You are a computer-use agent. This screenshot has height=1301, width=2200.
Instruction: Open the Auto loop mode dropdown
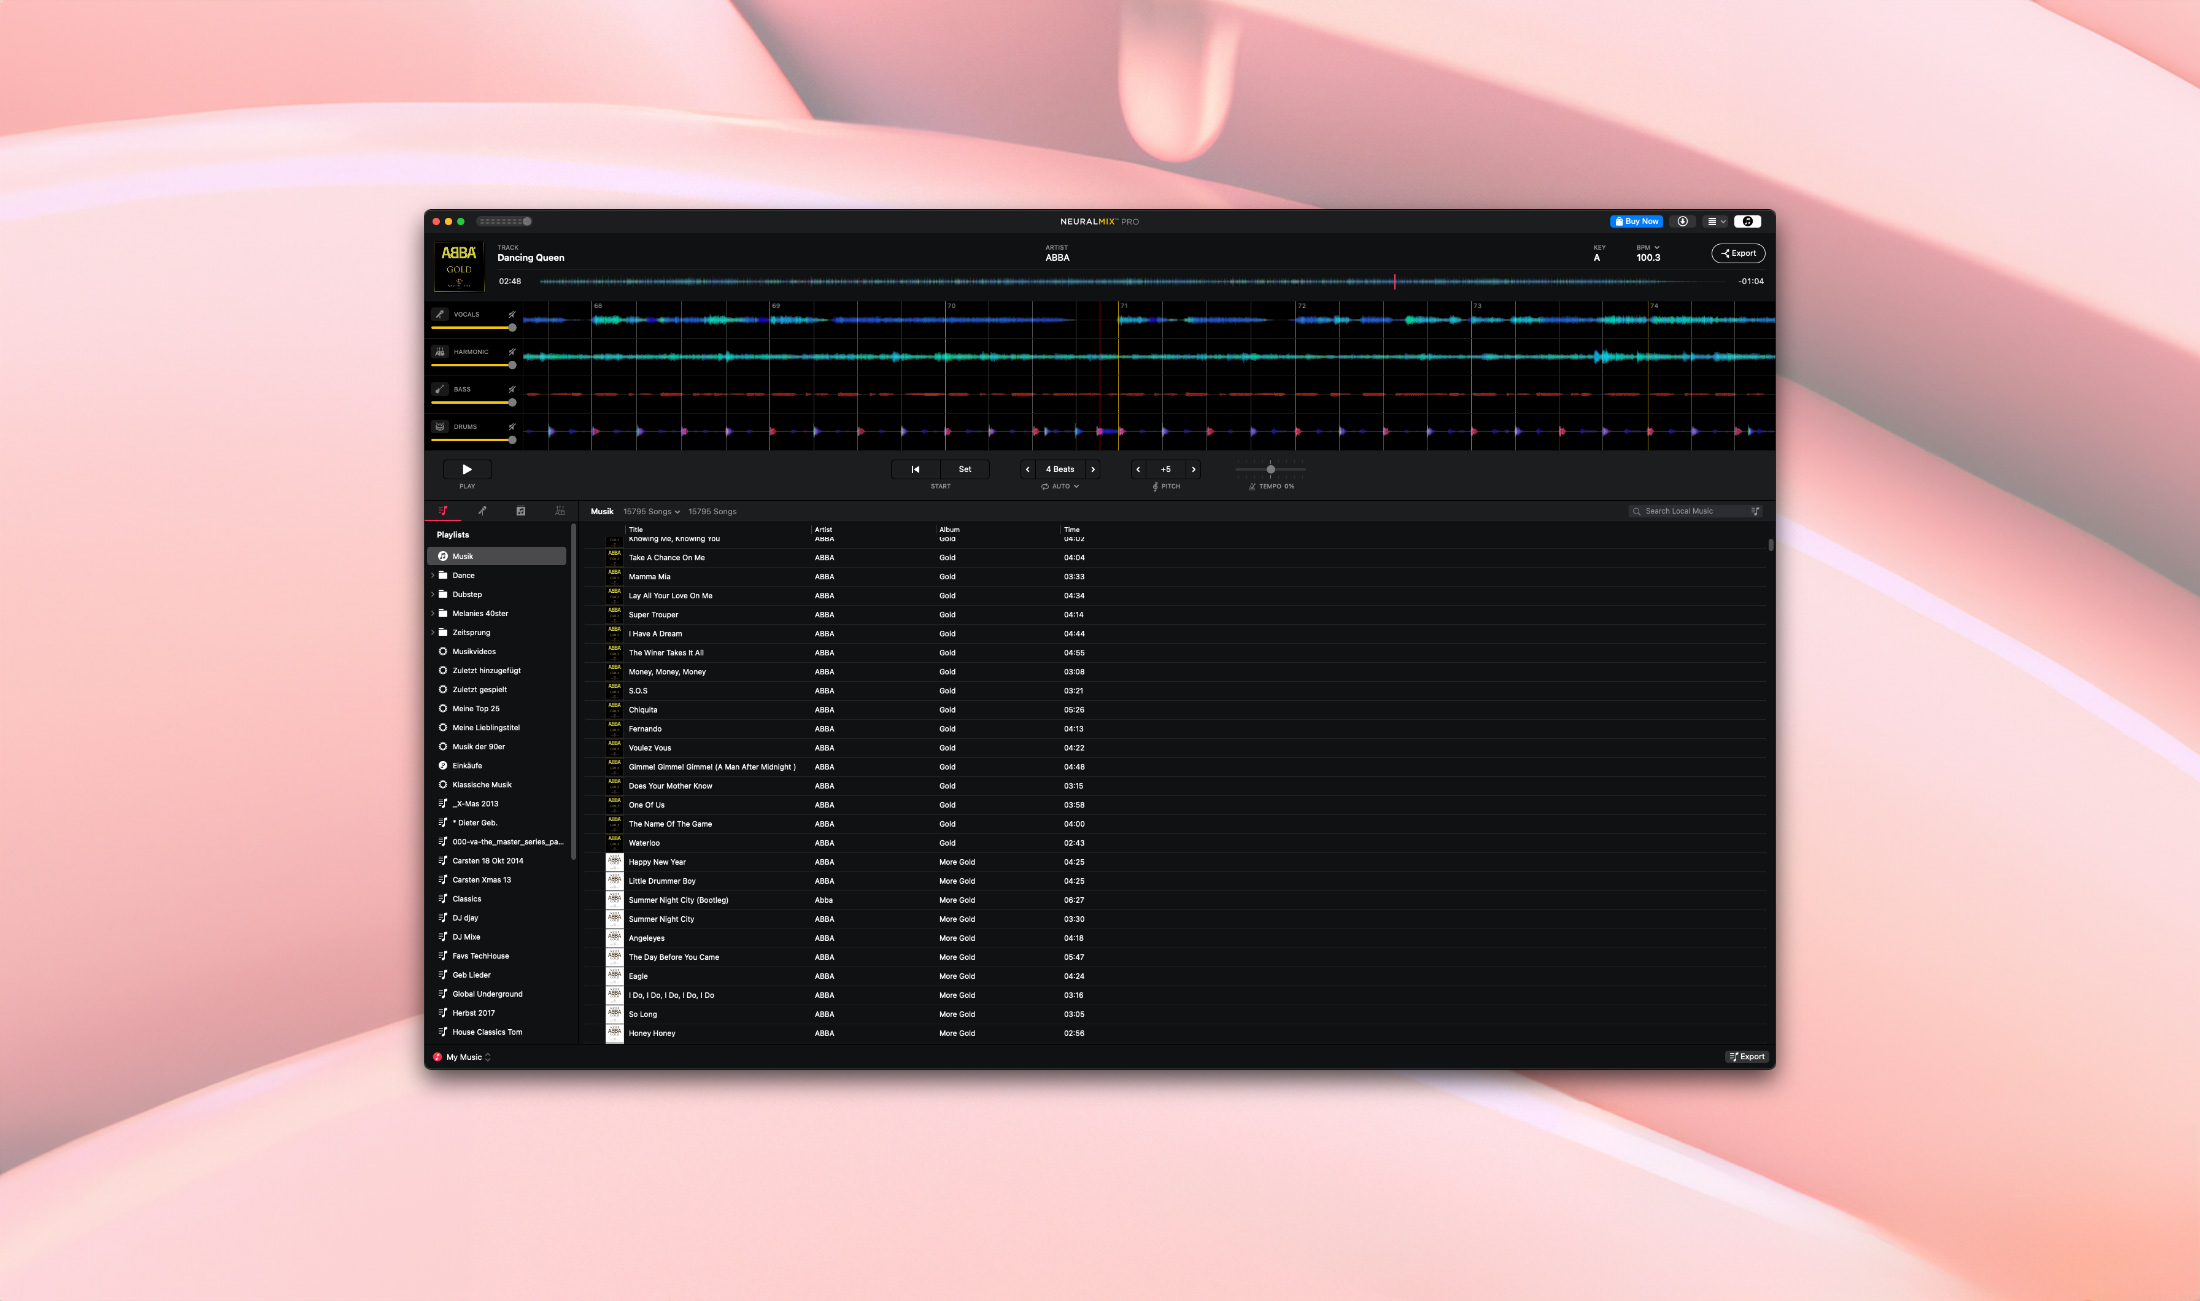click(1060, 486)
